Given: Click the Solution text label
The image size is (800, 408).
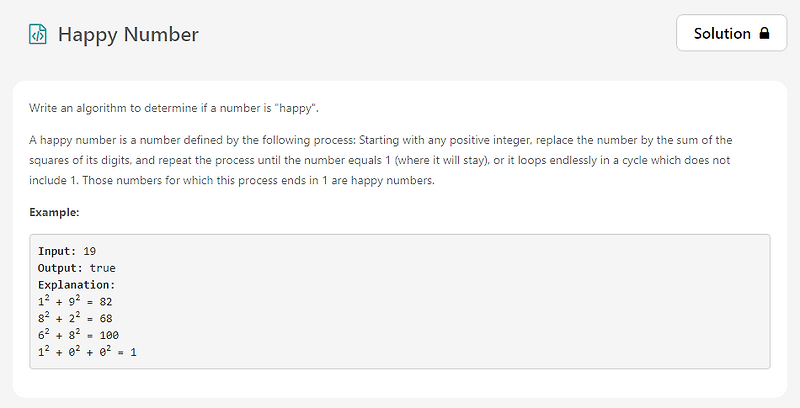Looking at the screenshot, I should tap(722, 33).
